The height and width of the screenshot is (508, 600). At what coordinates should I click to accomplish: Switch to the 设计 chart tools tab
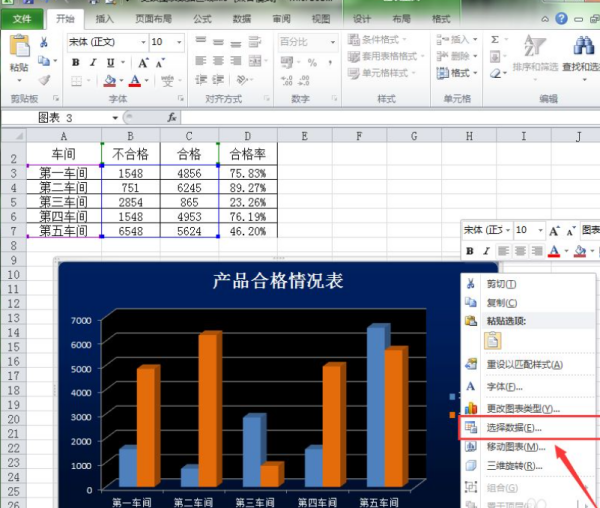(362, 19)
